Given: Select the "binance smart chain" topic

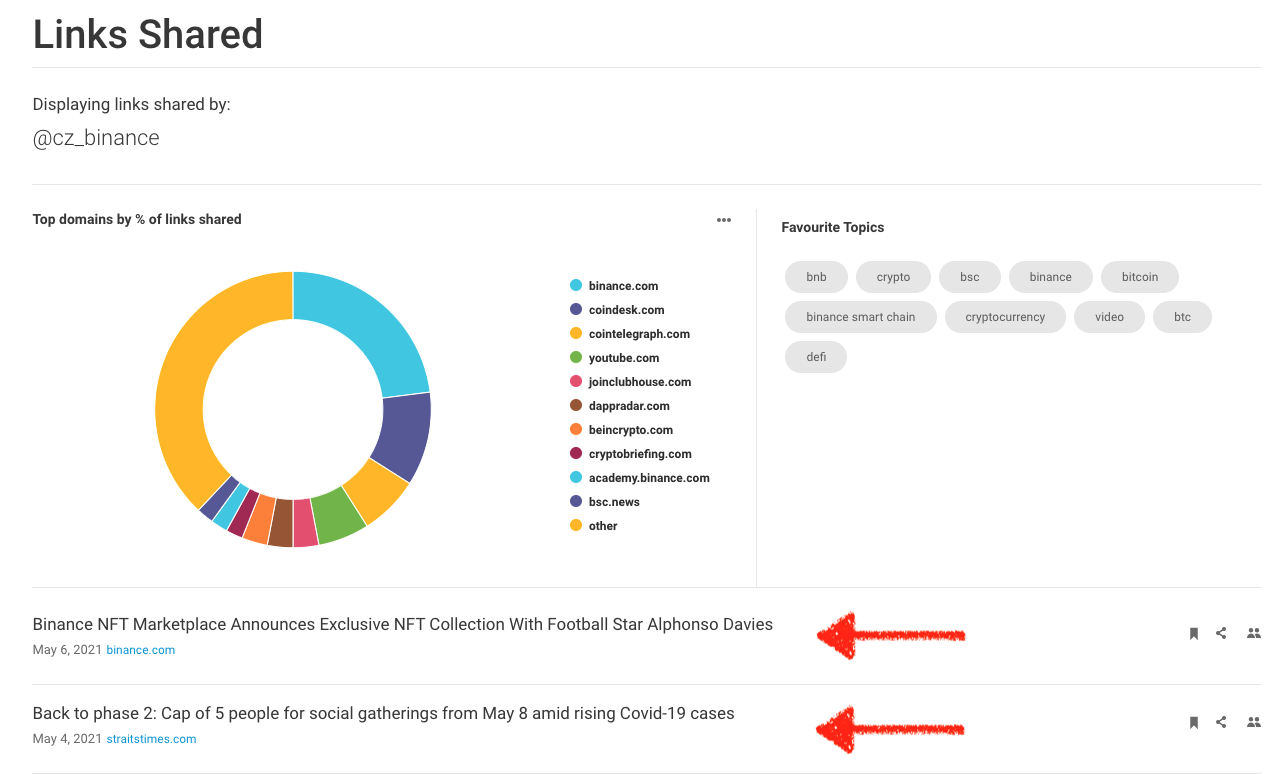Looking at the screenshot, I should [x=860, y=316].
